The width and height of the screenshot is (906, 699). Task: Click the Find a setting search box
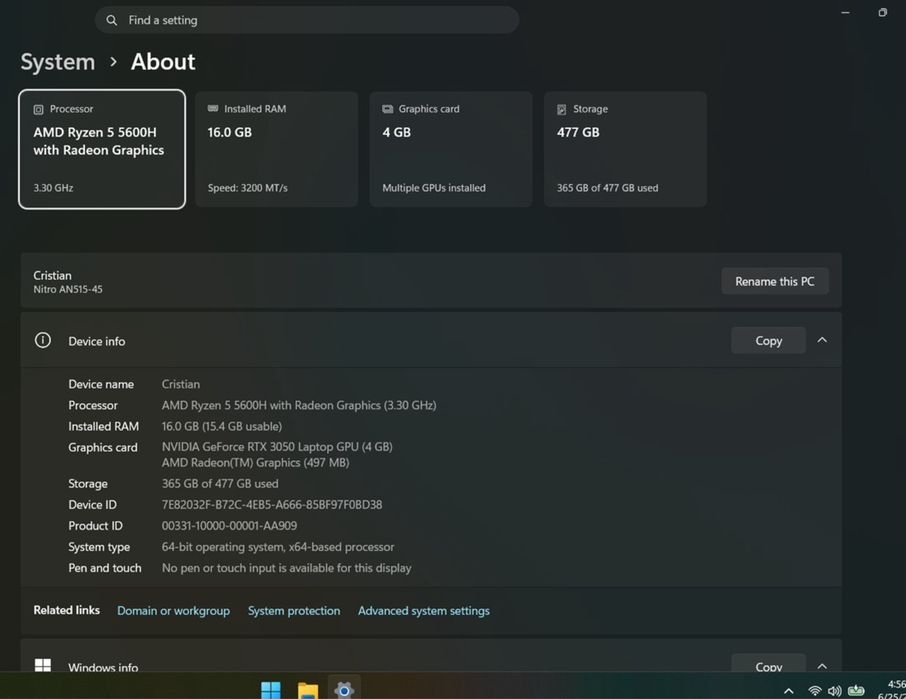tap(307, 20)
